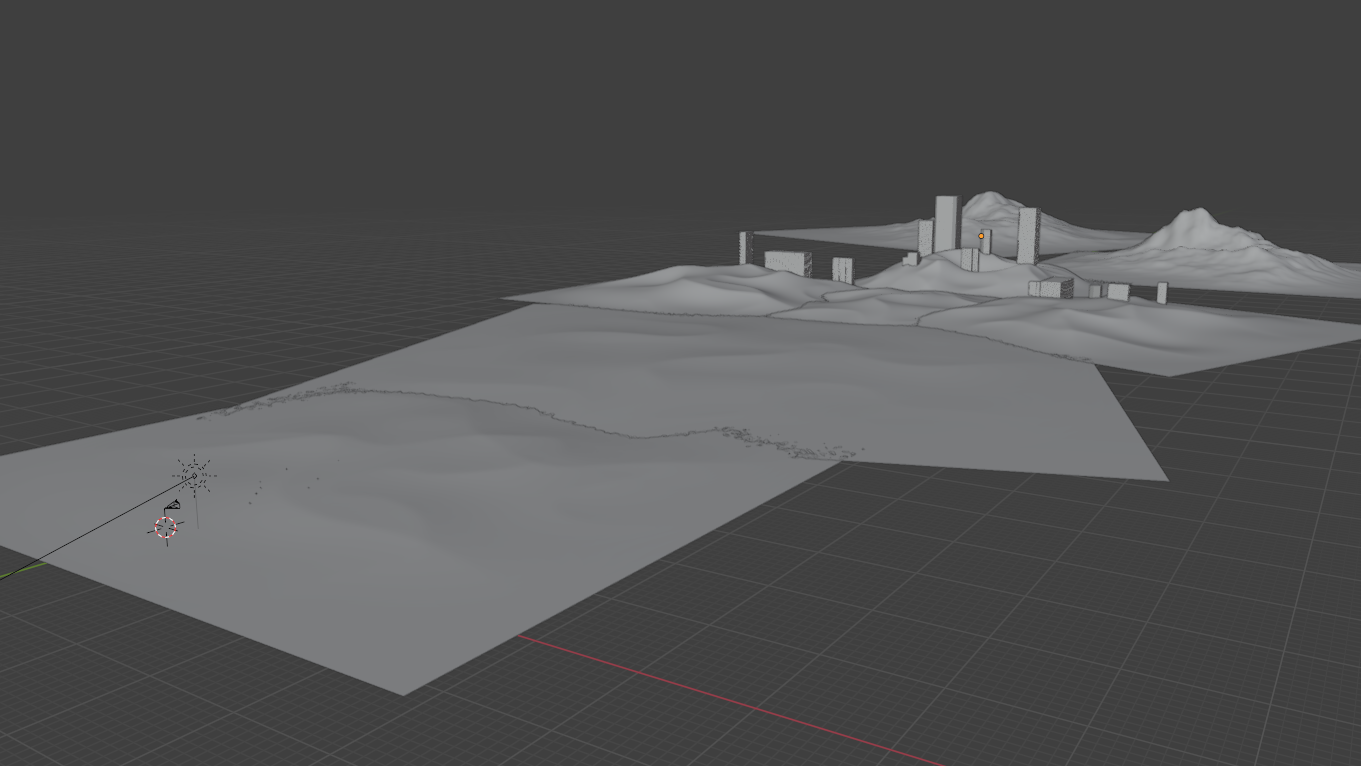This screenshot has height=766, width=1361.
Task: Select the tall building right of the orange dot
Action: pos(1028,236)
